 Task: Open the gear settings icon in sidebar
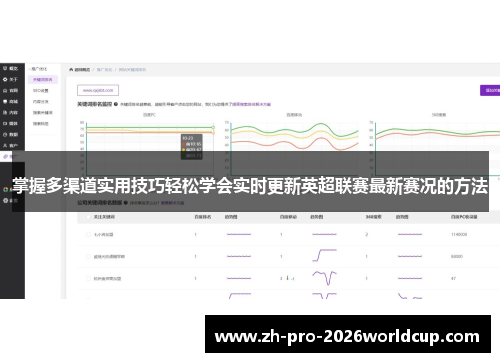[x=5, y=200]
